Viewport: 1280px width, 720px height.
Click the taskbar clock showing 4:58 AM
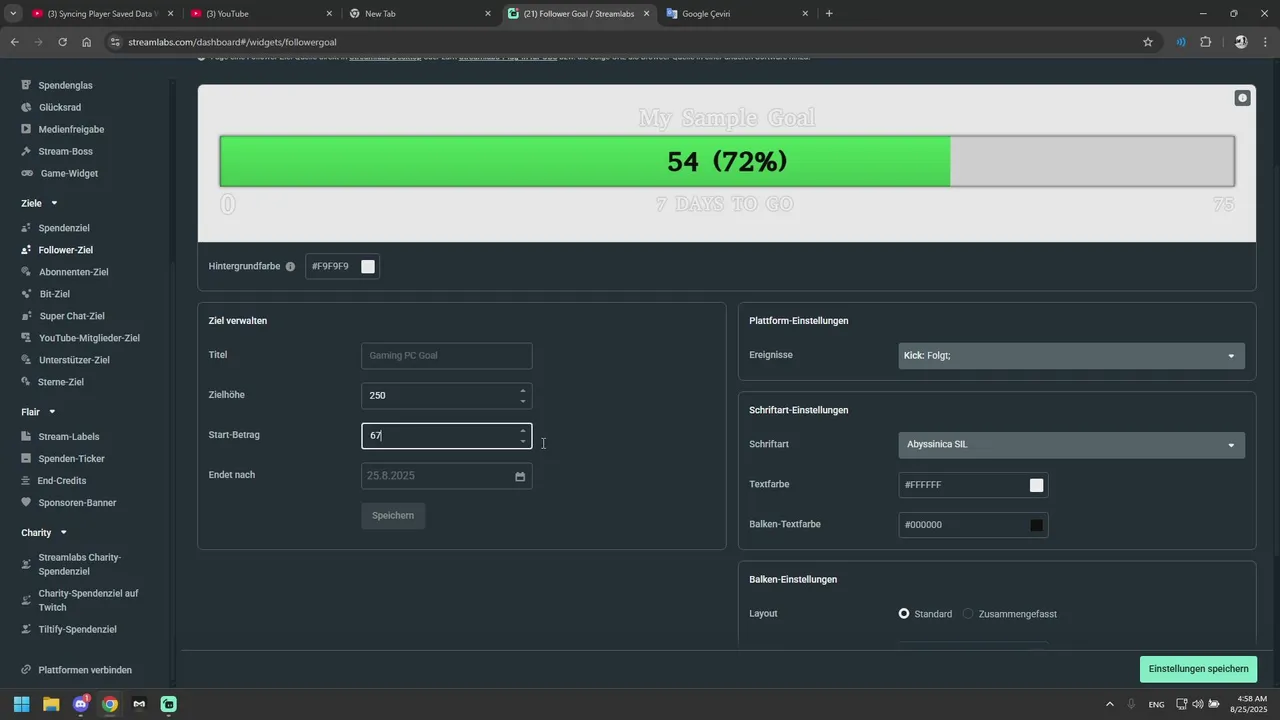(x=1251, y=704)
